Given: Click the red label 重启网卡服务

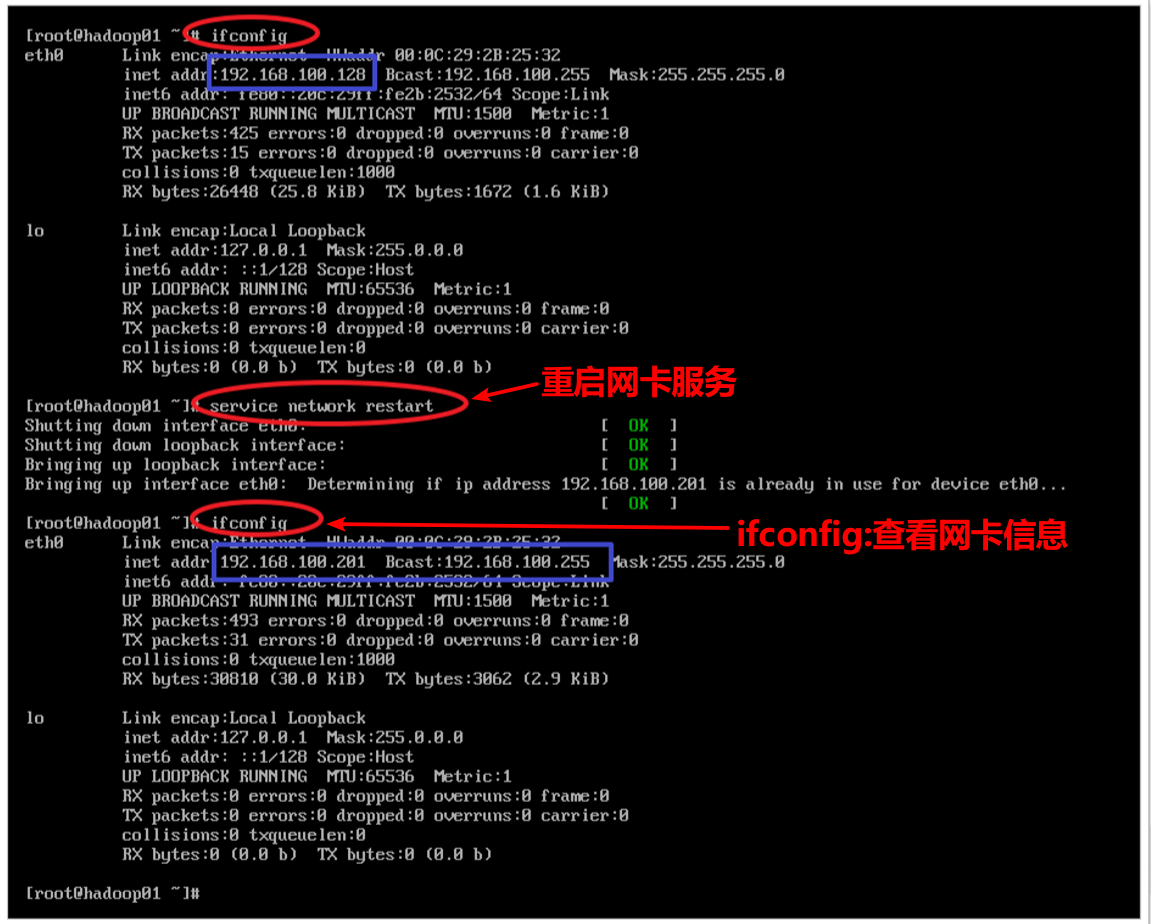Looking at the screenshot, I should 639,382.
